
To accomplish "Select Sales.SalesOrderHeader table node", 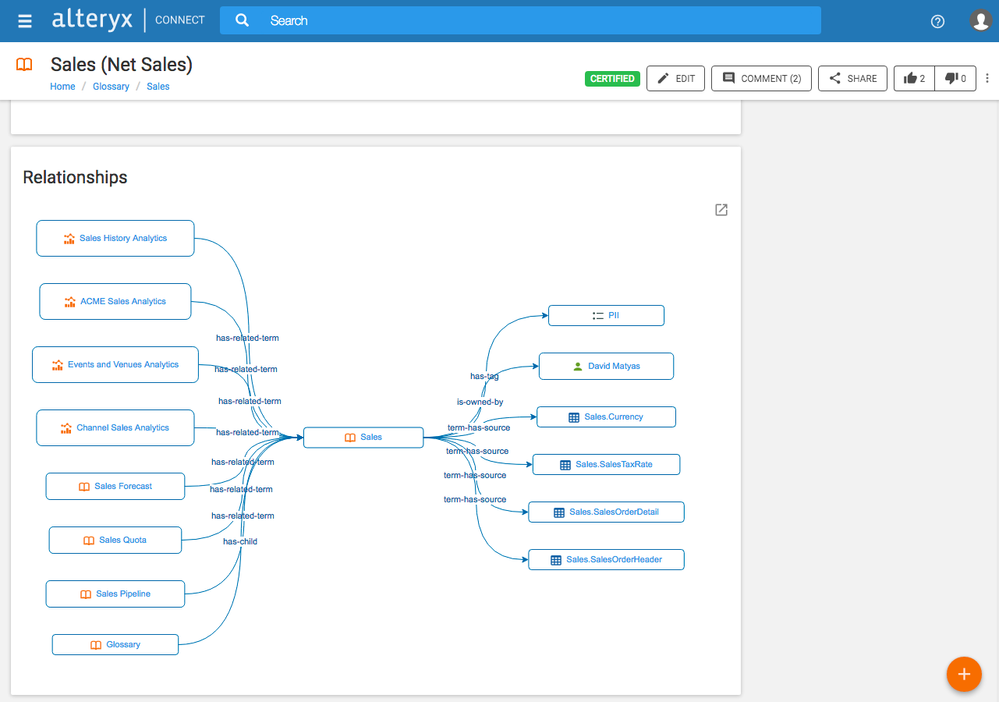I will click(x=606, y=559).
